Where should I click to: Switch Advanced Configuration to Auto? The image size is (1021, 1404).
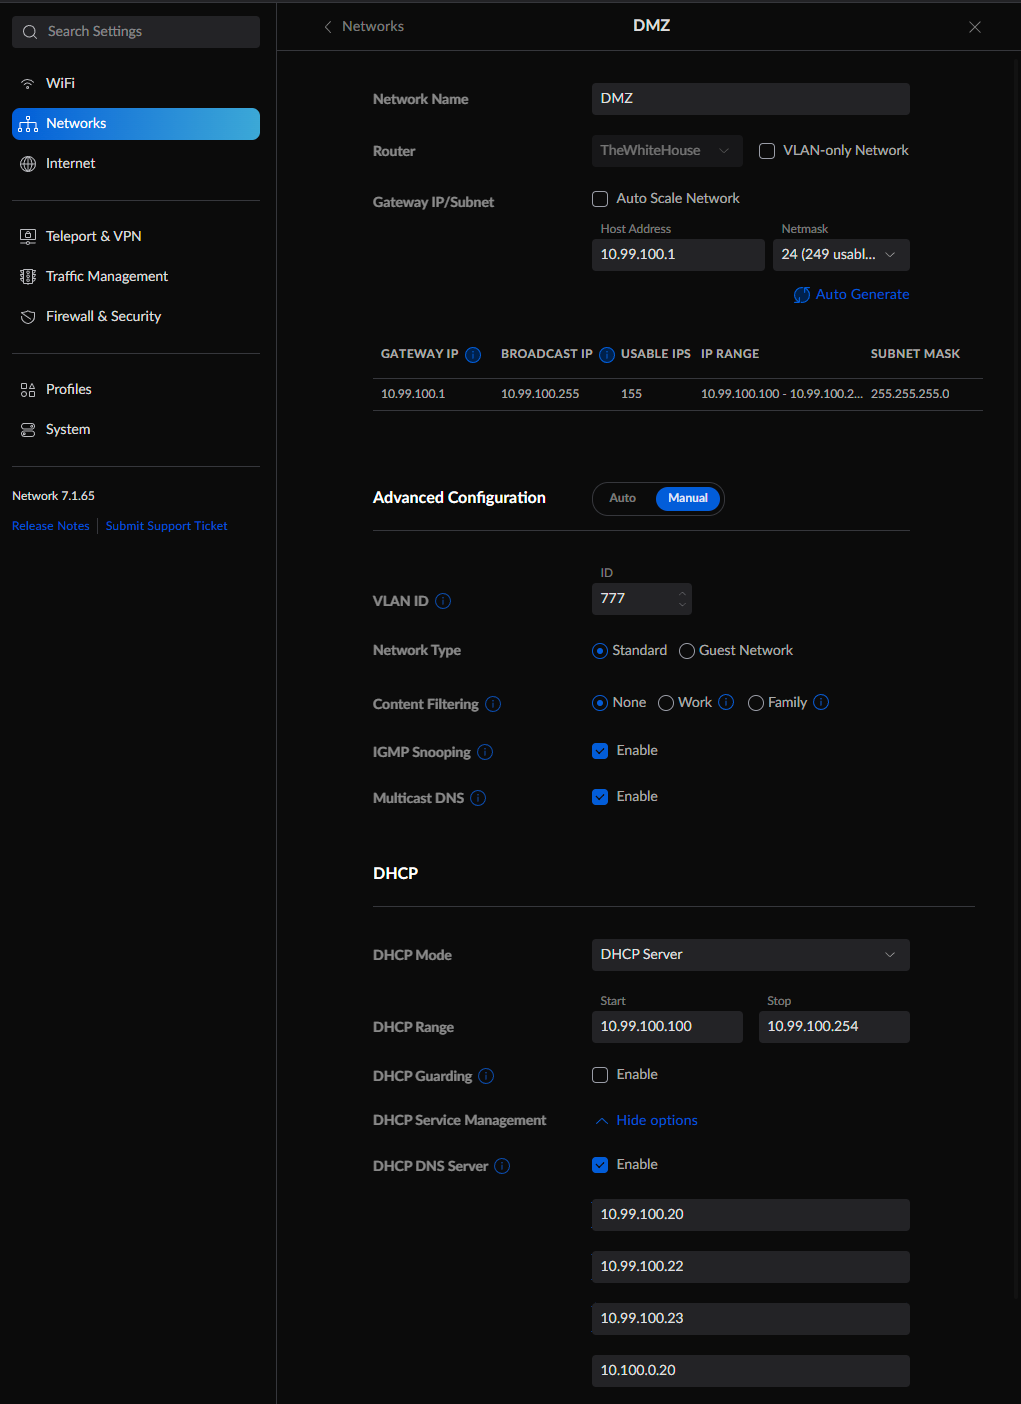pos(623,498)
